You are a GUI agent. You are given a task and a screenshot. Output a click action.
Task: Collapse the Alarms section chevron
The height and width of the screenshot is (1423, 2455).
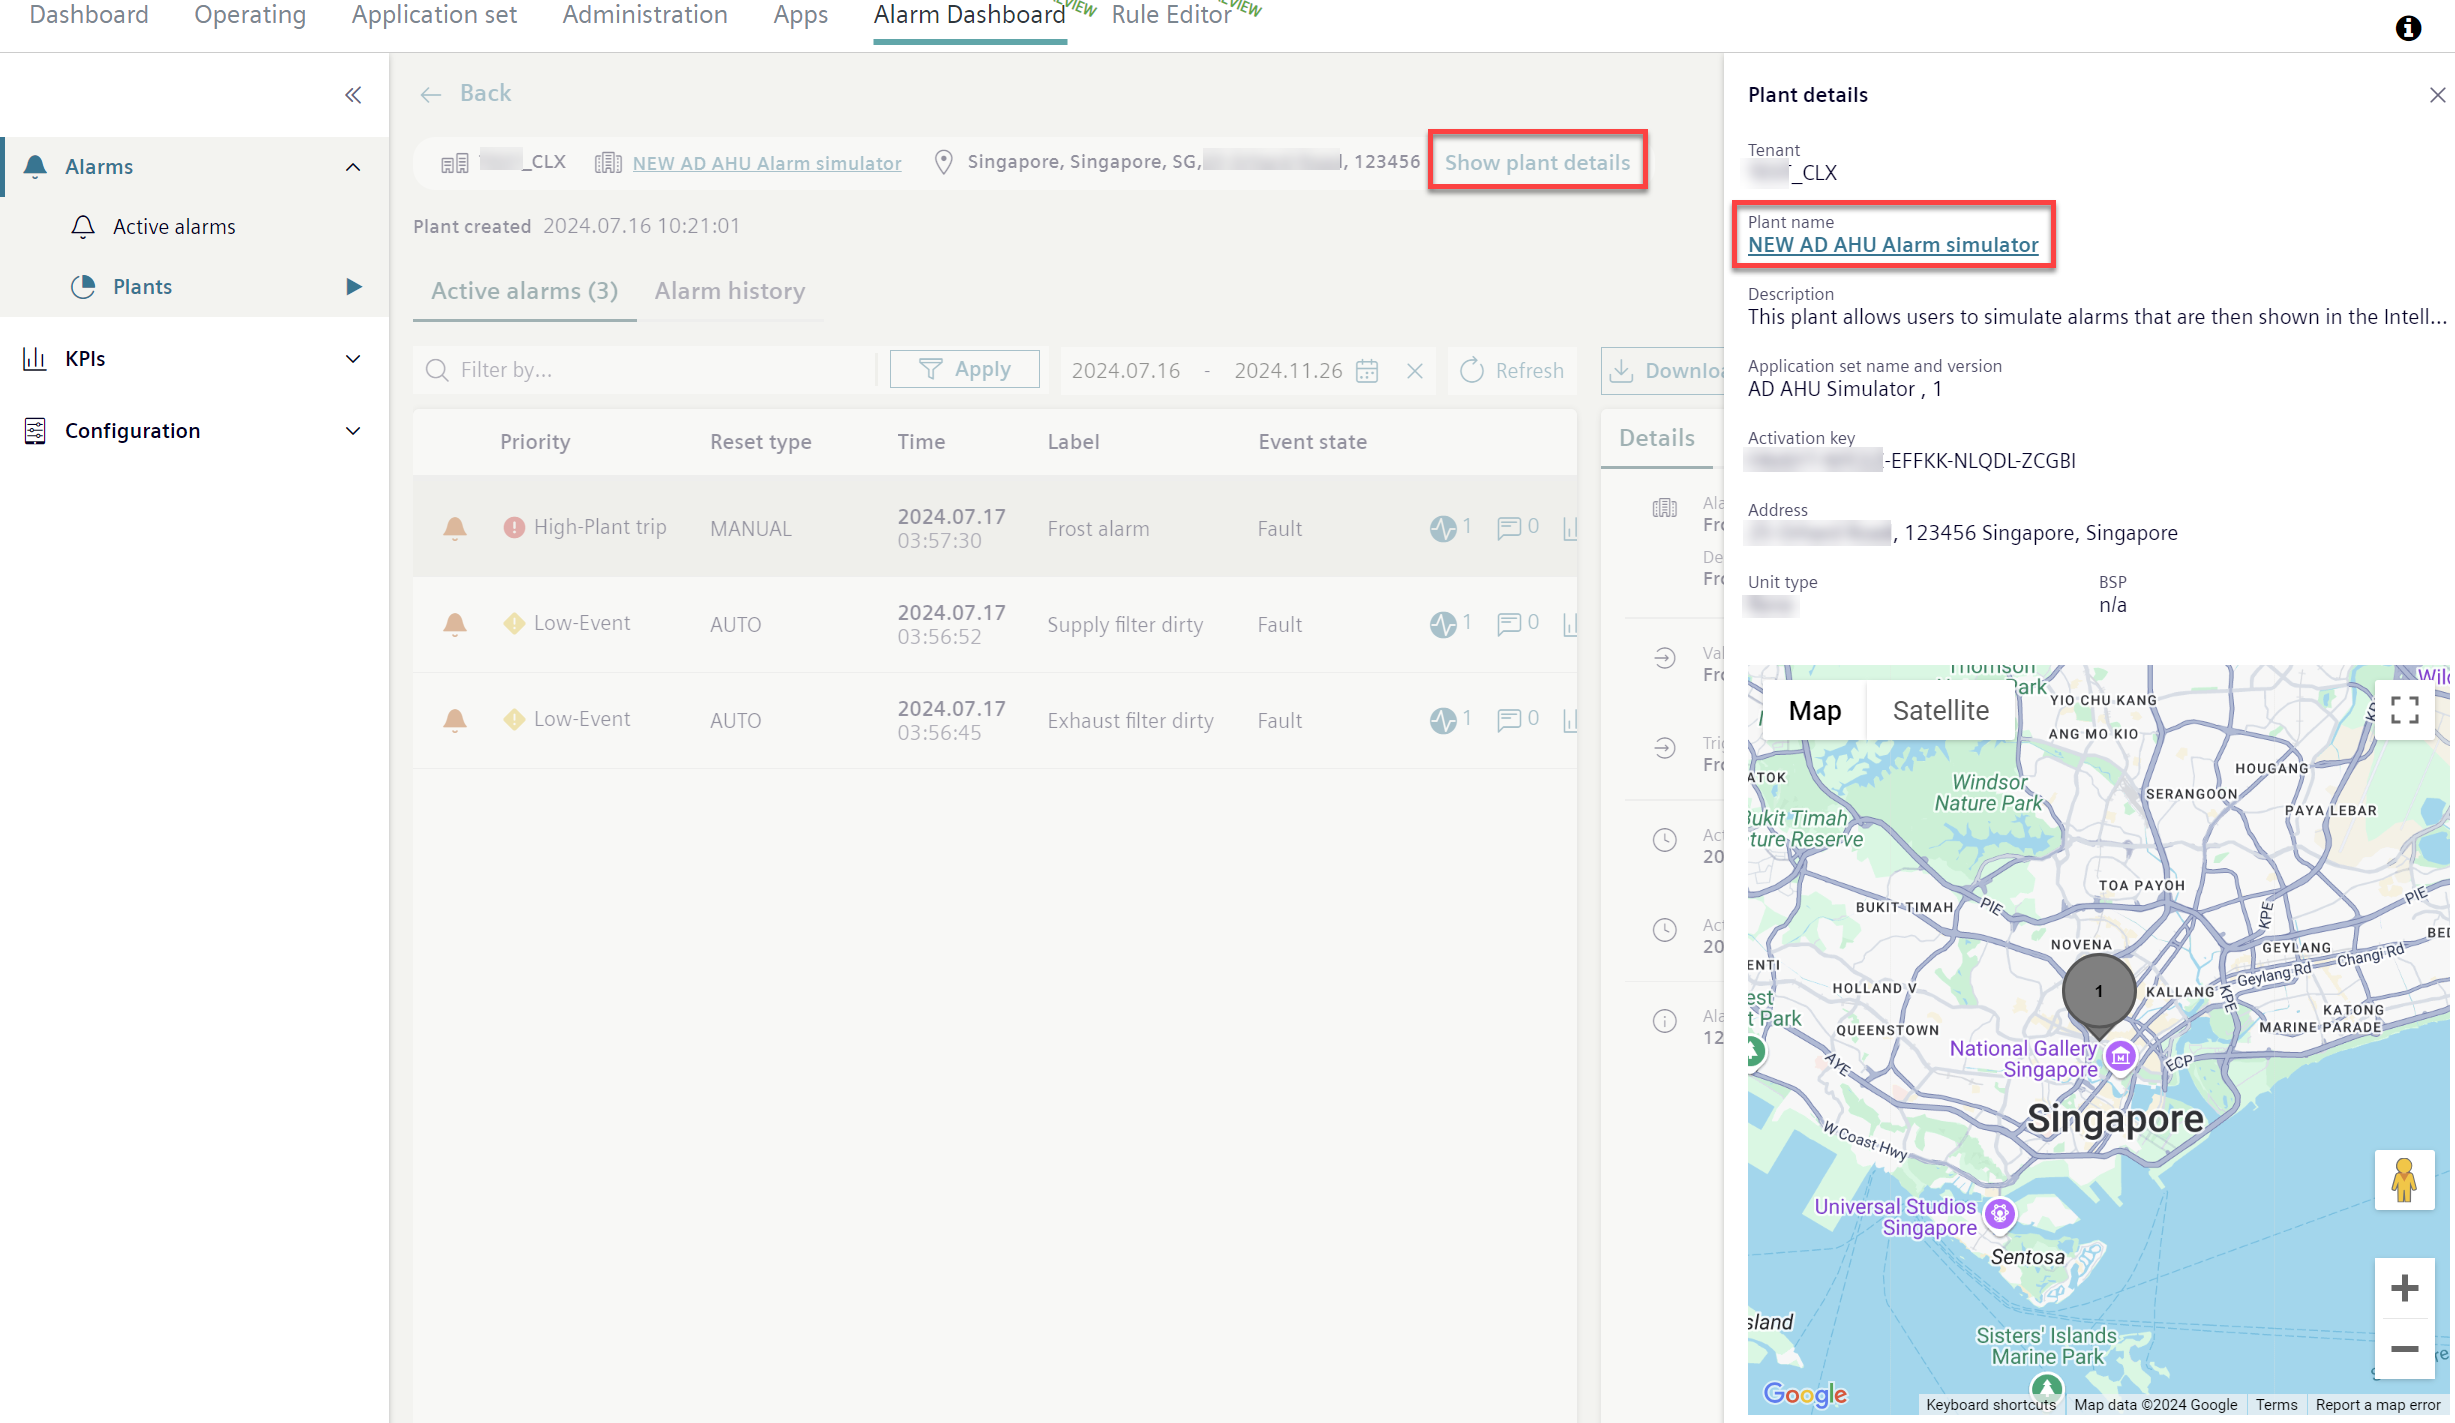click(353, 167)
